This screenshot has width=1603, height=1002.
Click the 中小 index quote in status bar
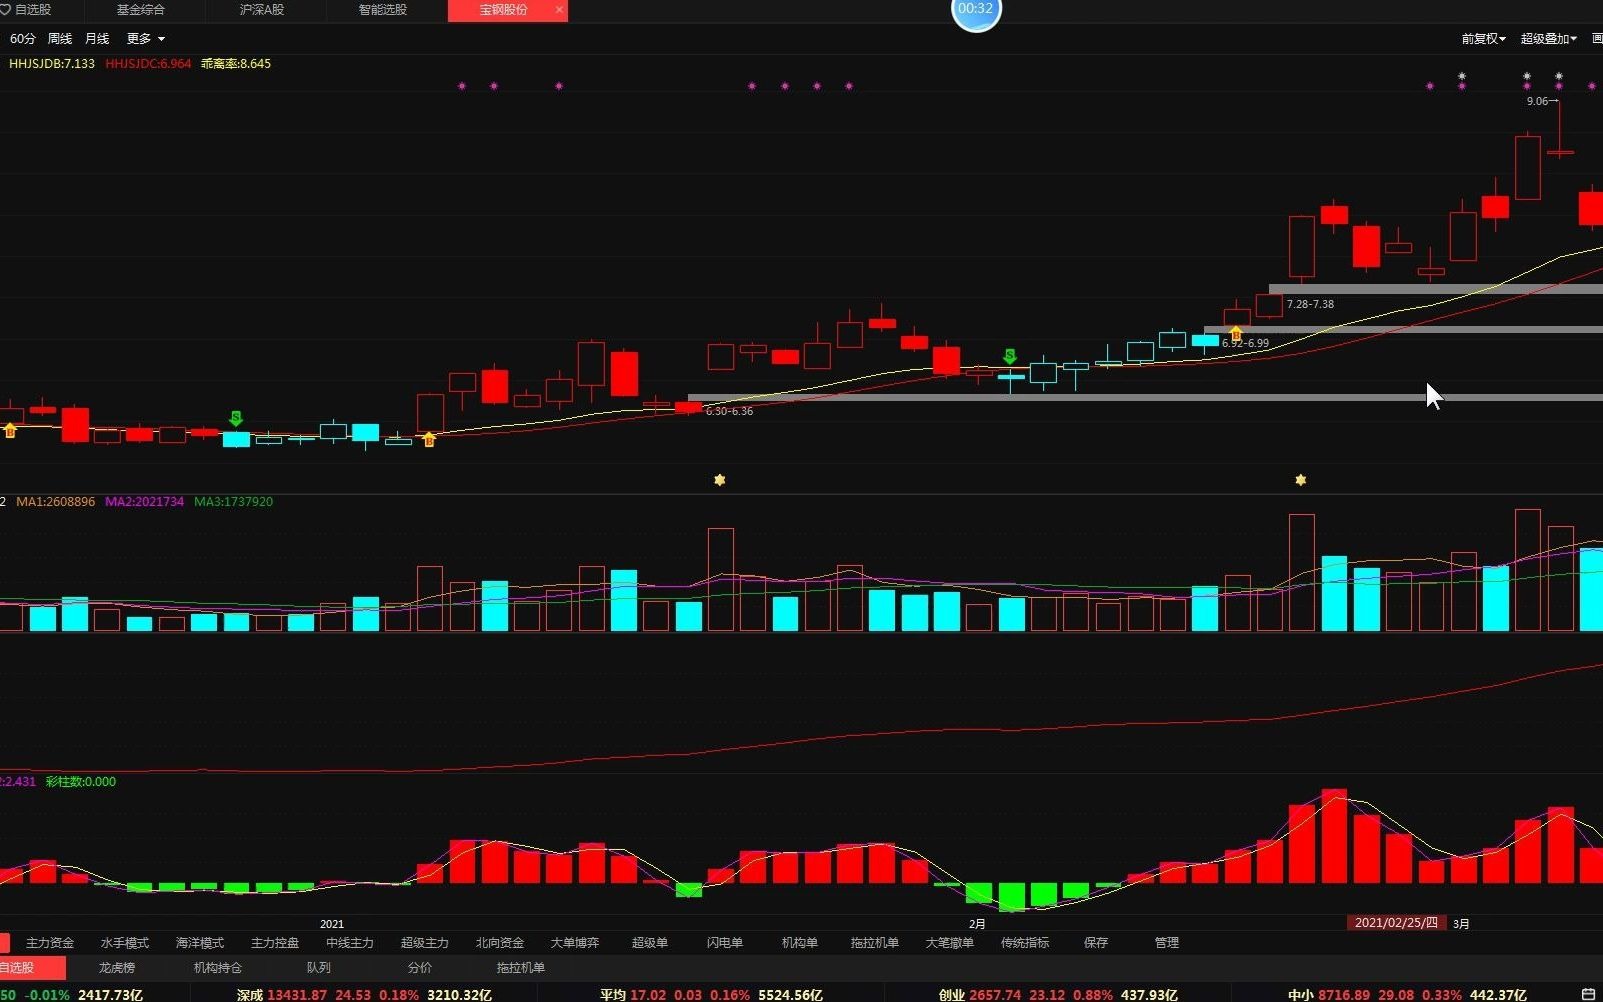click(x=1407, y=994)
